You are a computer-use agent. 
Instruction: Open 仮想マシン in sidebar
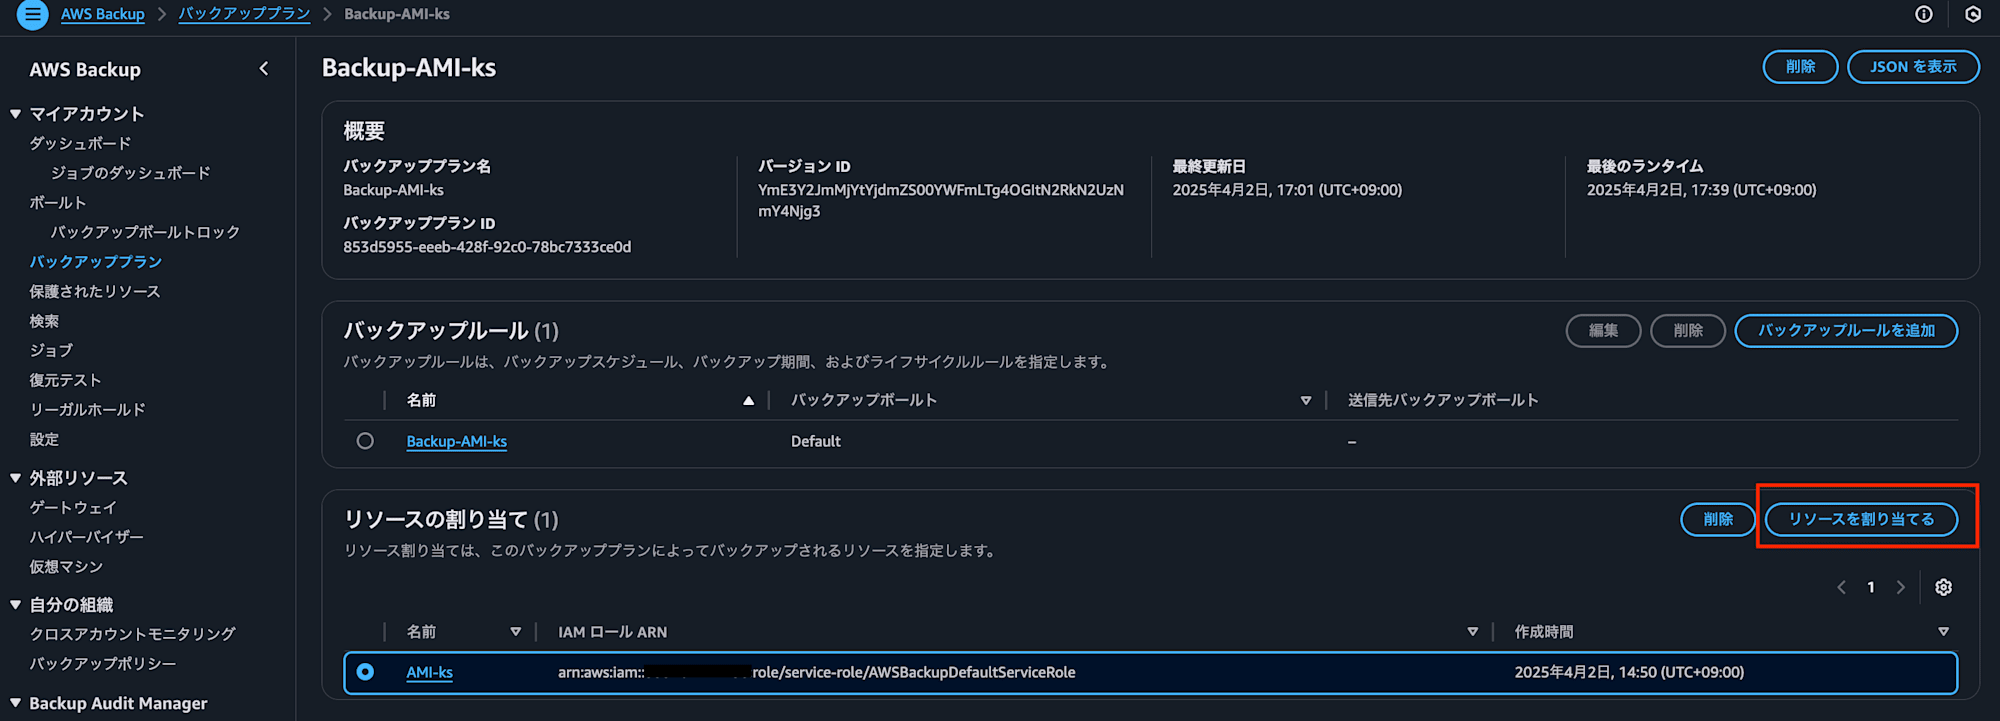(66, 566)
